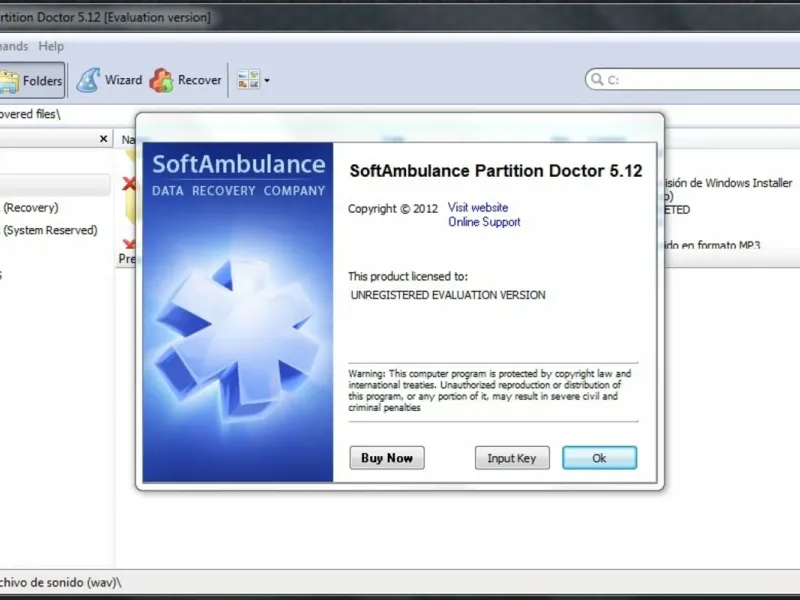Open the Online Support link

(484, 222)
